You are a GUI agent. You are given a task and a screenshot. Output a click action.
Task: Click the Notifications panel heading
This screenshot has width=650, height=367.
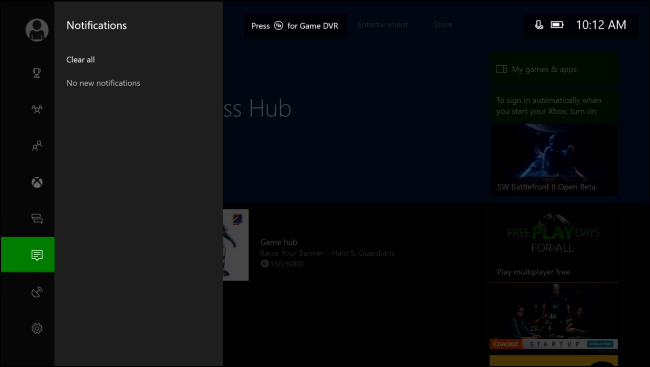(x=97, y=25)
